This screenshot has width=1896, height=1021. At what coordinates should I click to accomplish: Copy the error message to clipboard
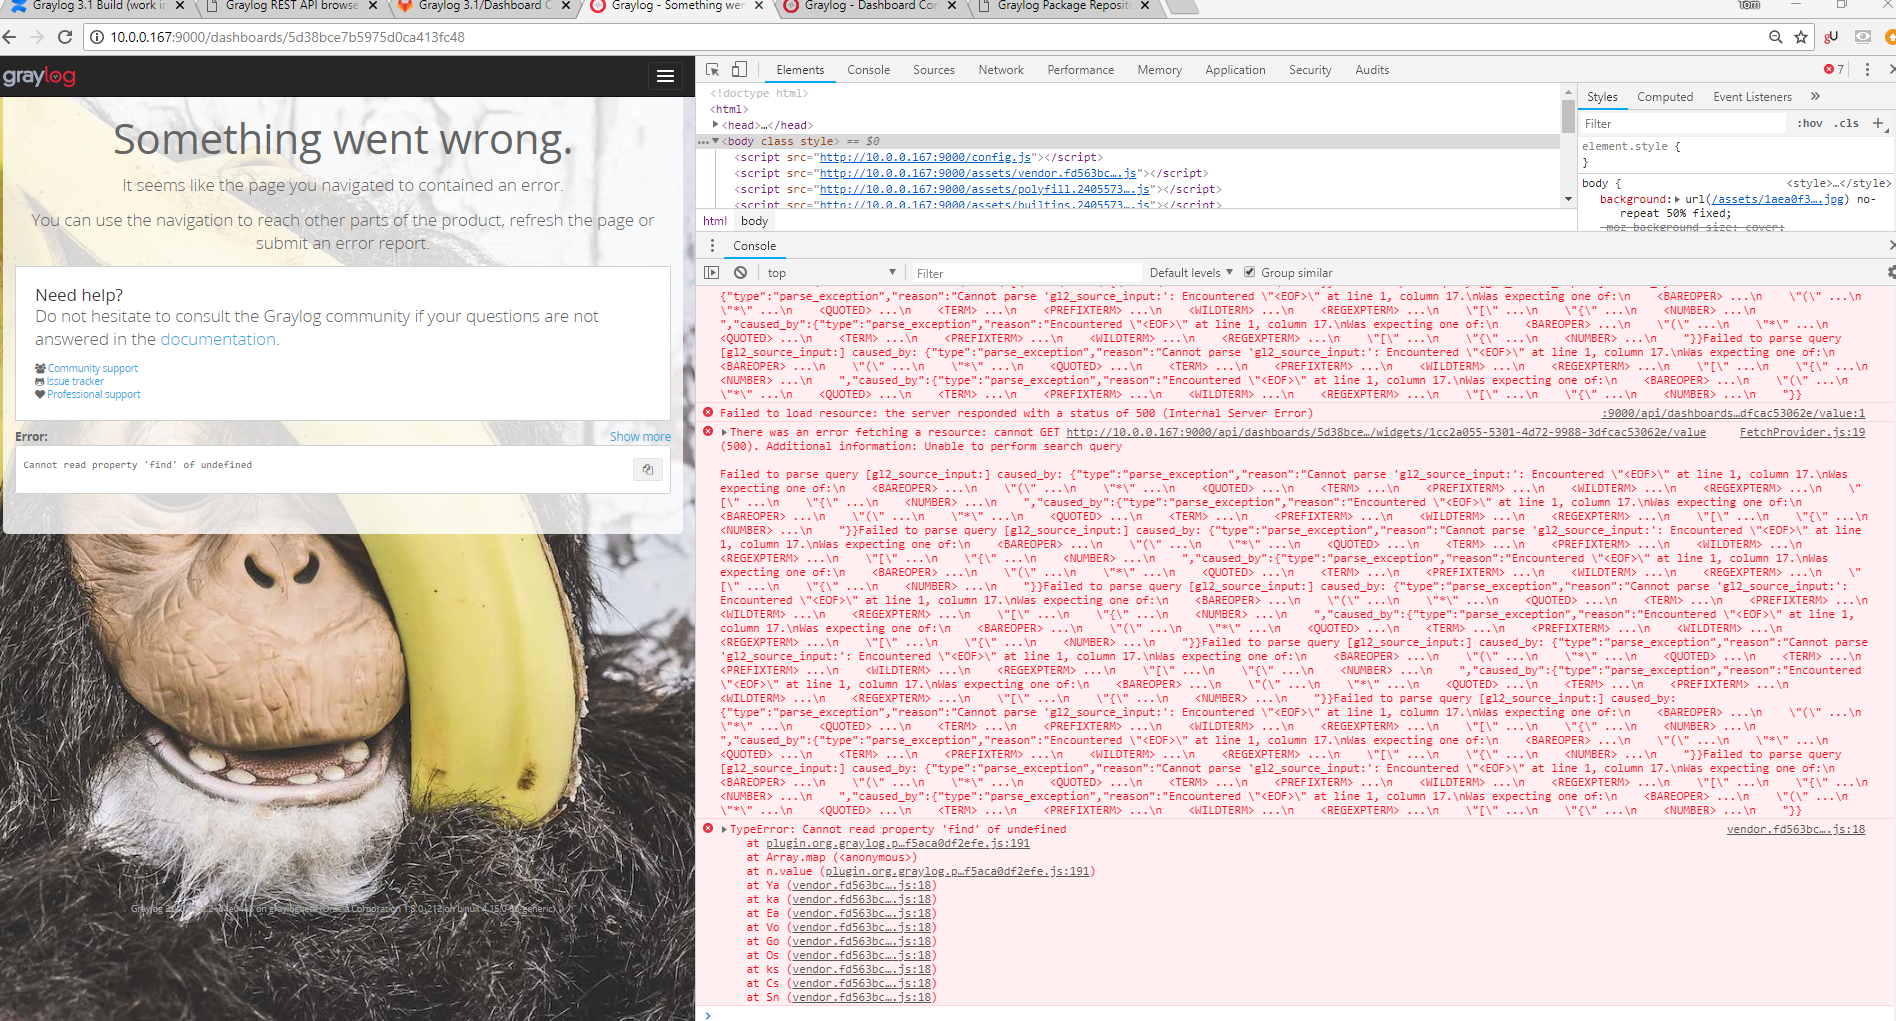click(648, 469)
